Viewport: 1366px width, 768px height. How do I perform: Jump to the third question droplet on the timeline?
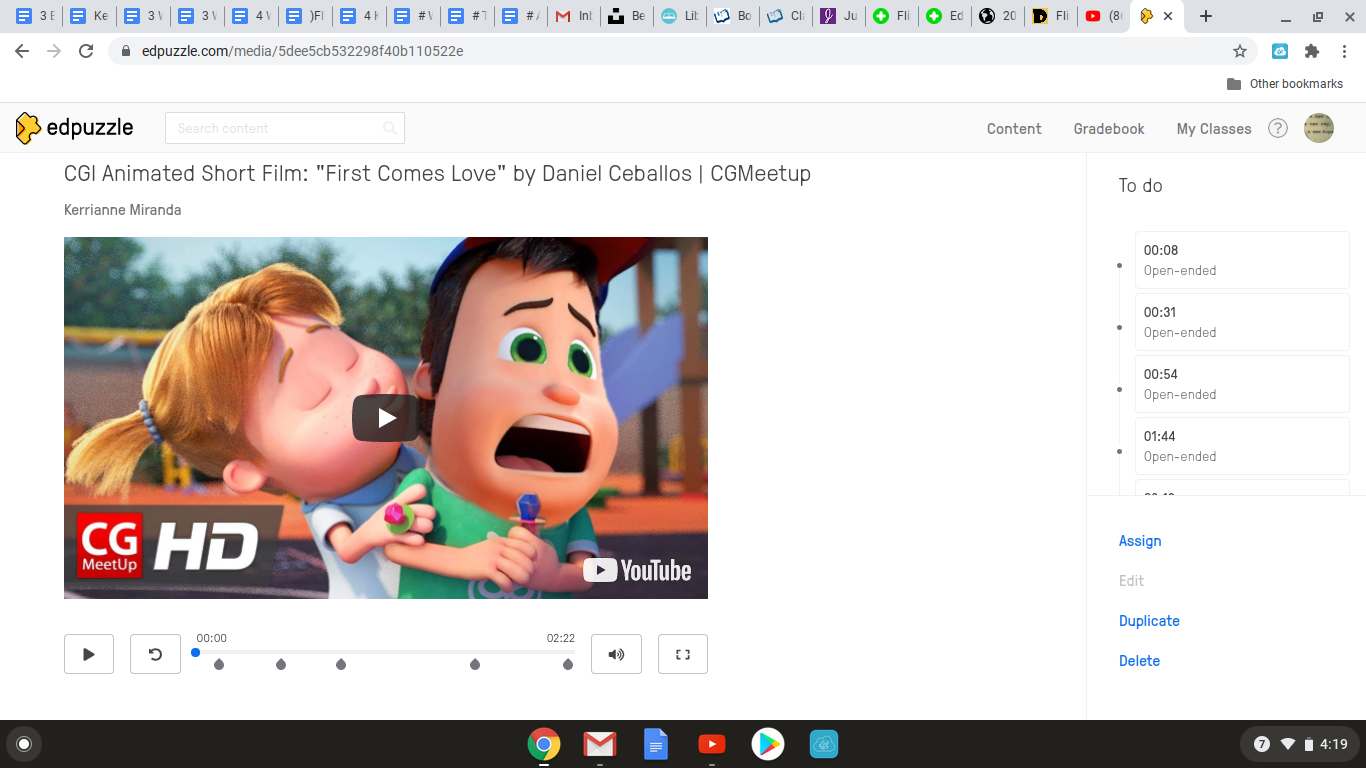pyautogui.click(x=341, y=664)
